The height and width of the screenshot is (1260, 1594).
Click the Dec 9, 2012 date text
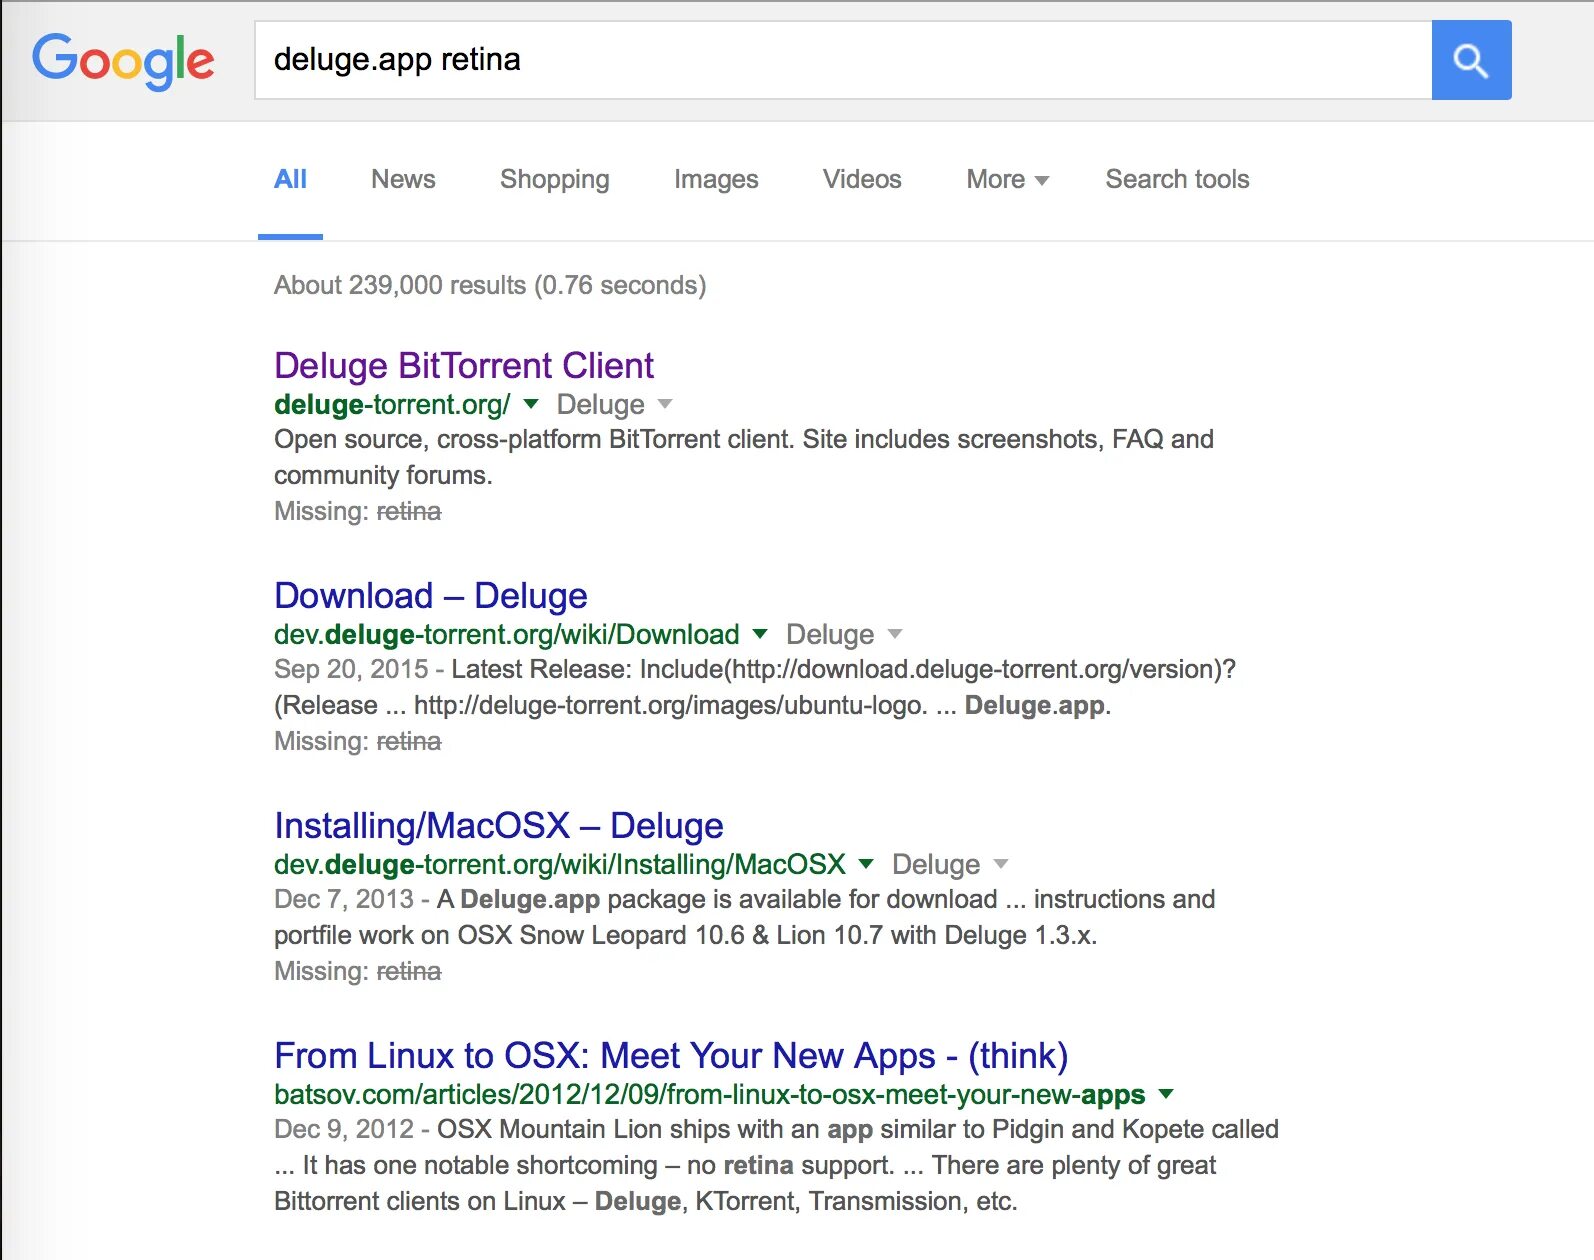coord(344,1129)
